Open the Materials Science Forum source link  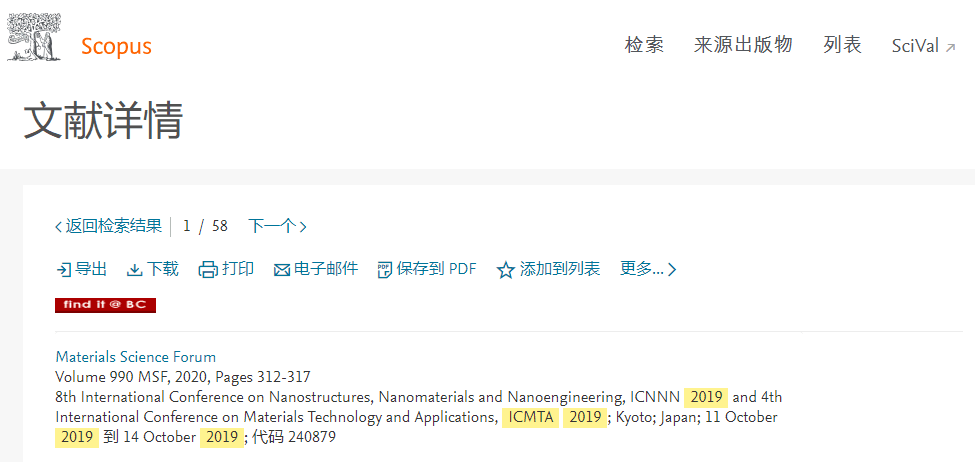pyautogui.click(x=136, y=358)
